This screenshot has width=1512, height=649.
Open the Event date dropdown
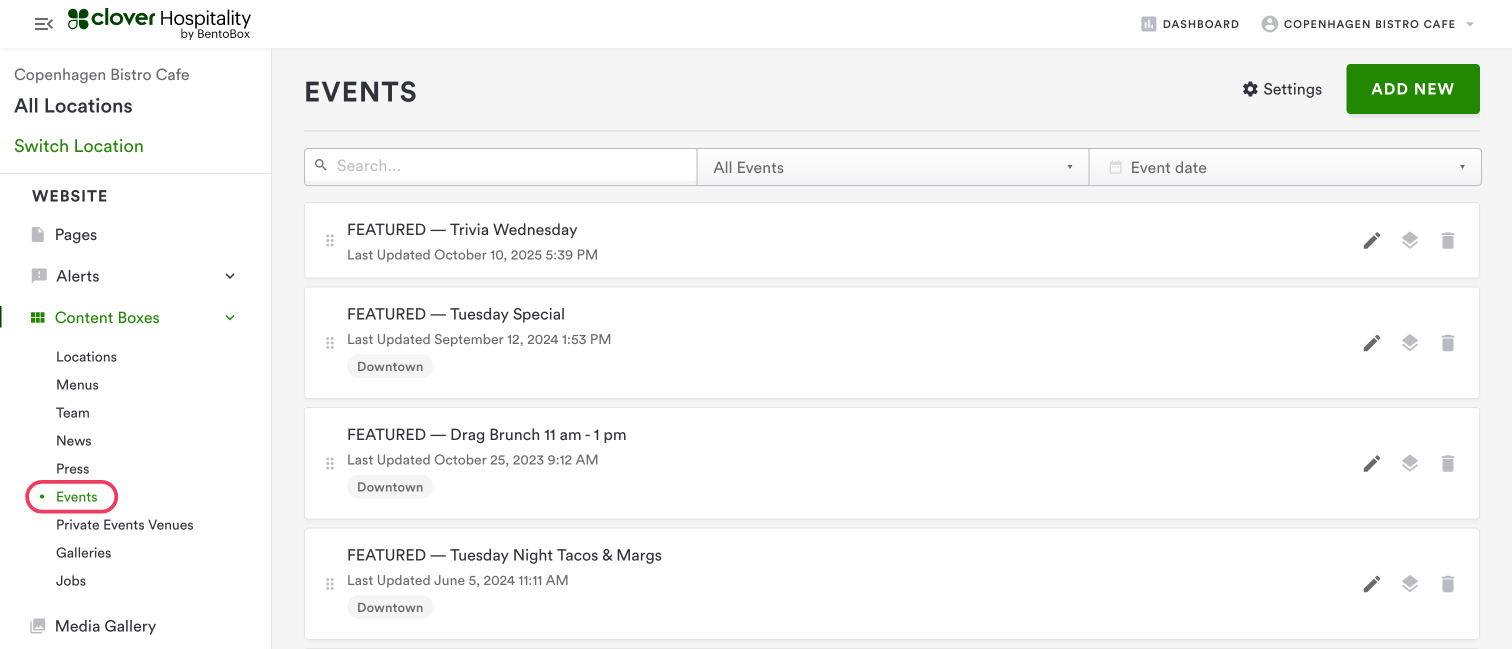coord(1284,167)
